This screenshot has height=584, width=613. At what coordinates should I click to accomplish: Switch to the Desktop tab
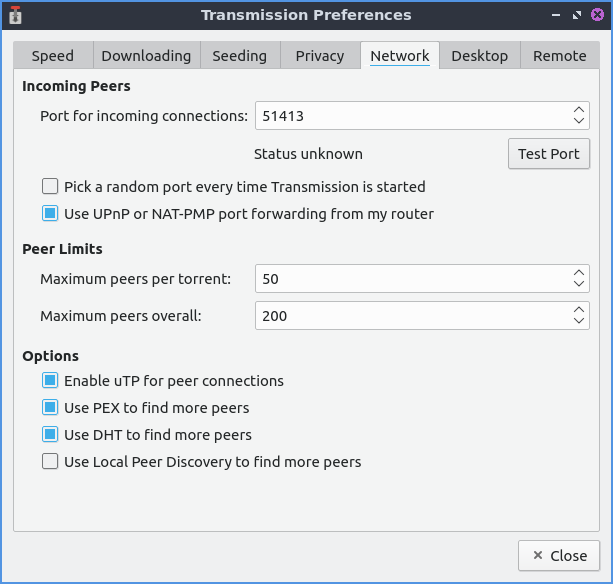pos(479,56)
